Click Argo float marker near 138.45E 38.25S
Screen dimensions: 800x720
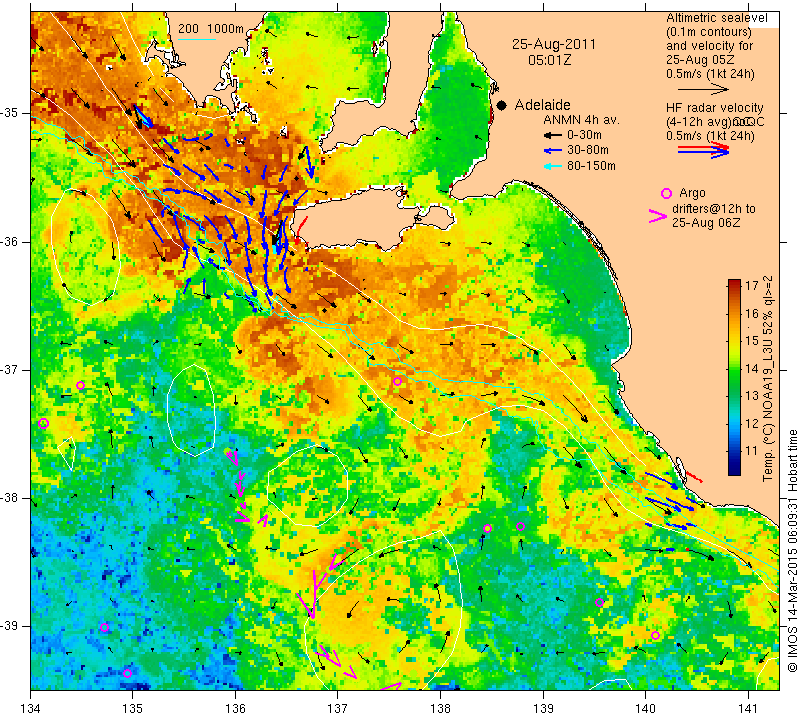pyautogui.click(x=487, y=528)
